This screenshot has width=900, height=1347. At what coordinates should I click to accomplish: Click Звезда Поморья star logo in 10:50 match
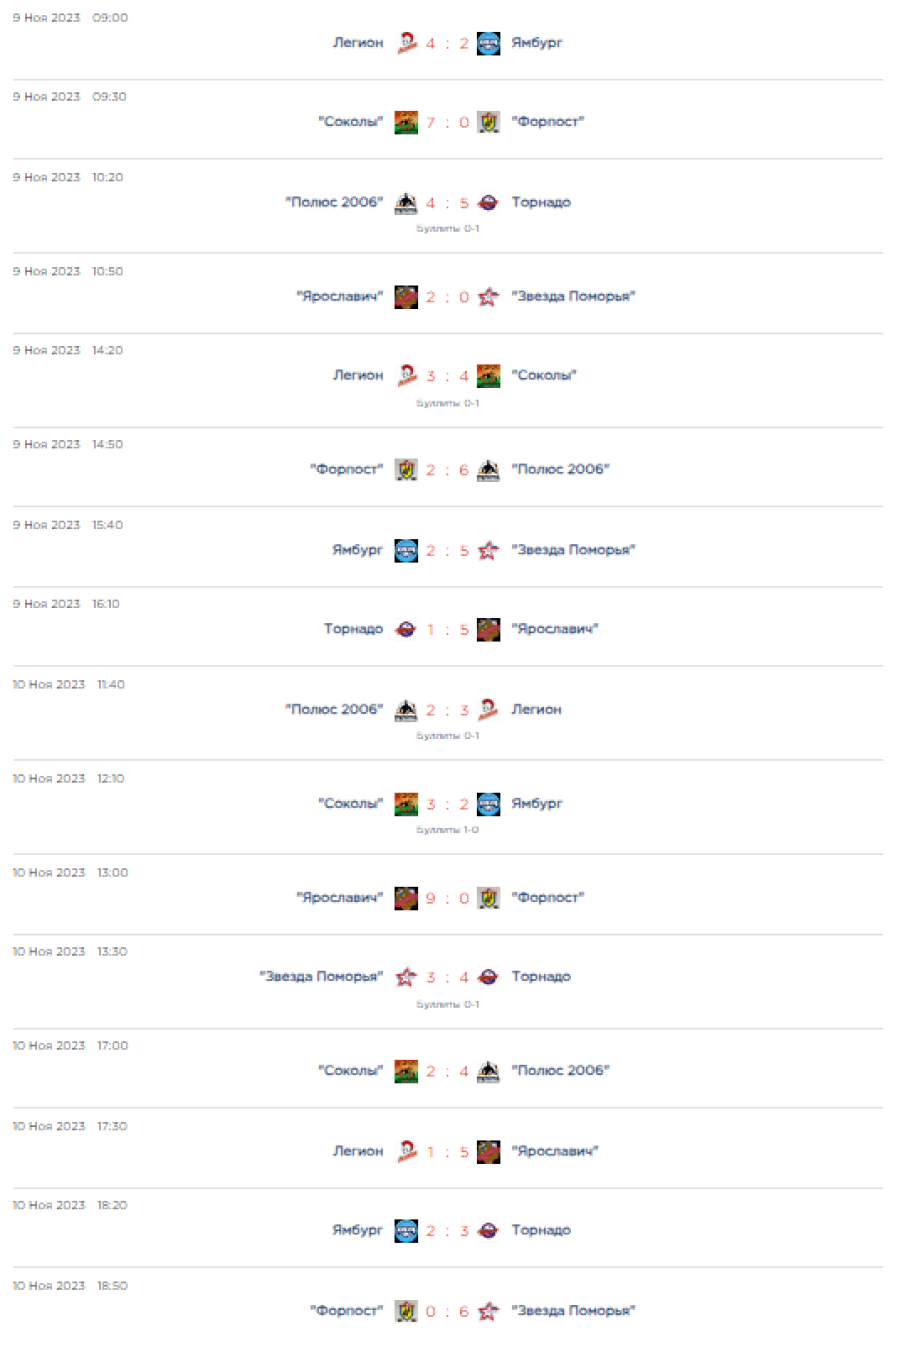(488, 297)
